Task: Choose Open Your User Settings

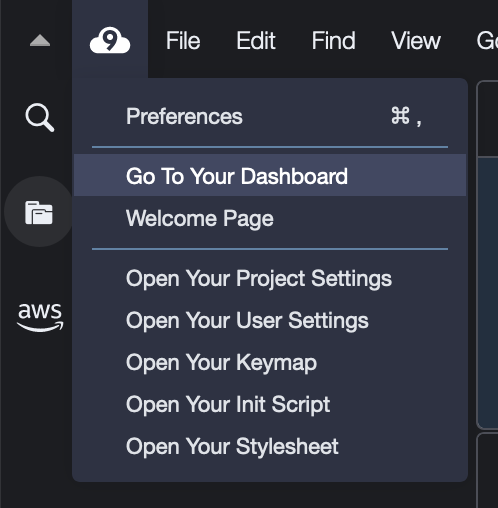Action: point(270,320)
